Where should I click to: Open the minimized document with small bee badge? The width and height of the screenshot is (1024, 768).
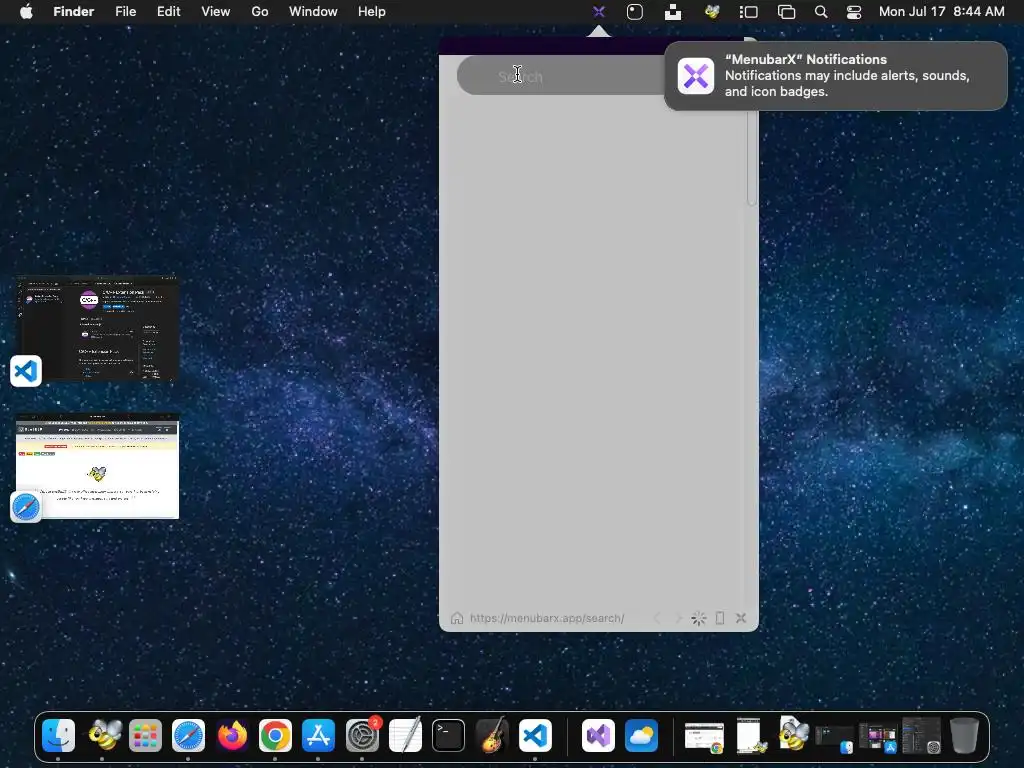click(748, 735)
